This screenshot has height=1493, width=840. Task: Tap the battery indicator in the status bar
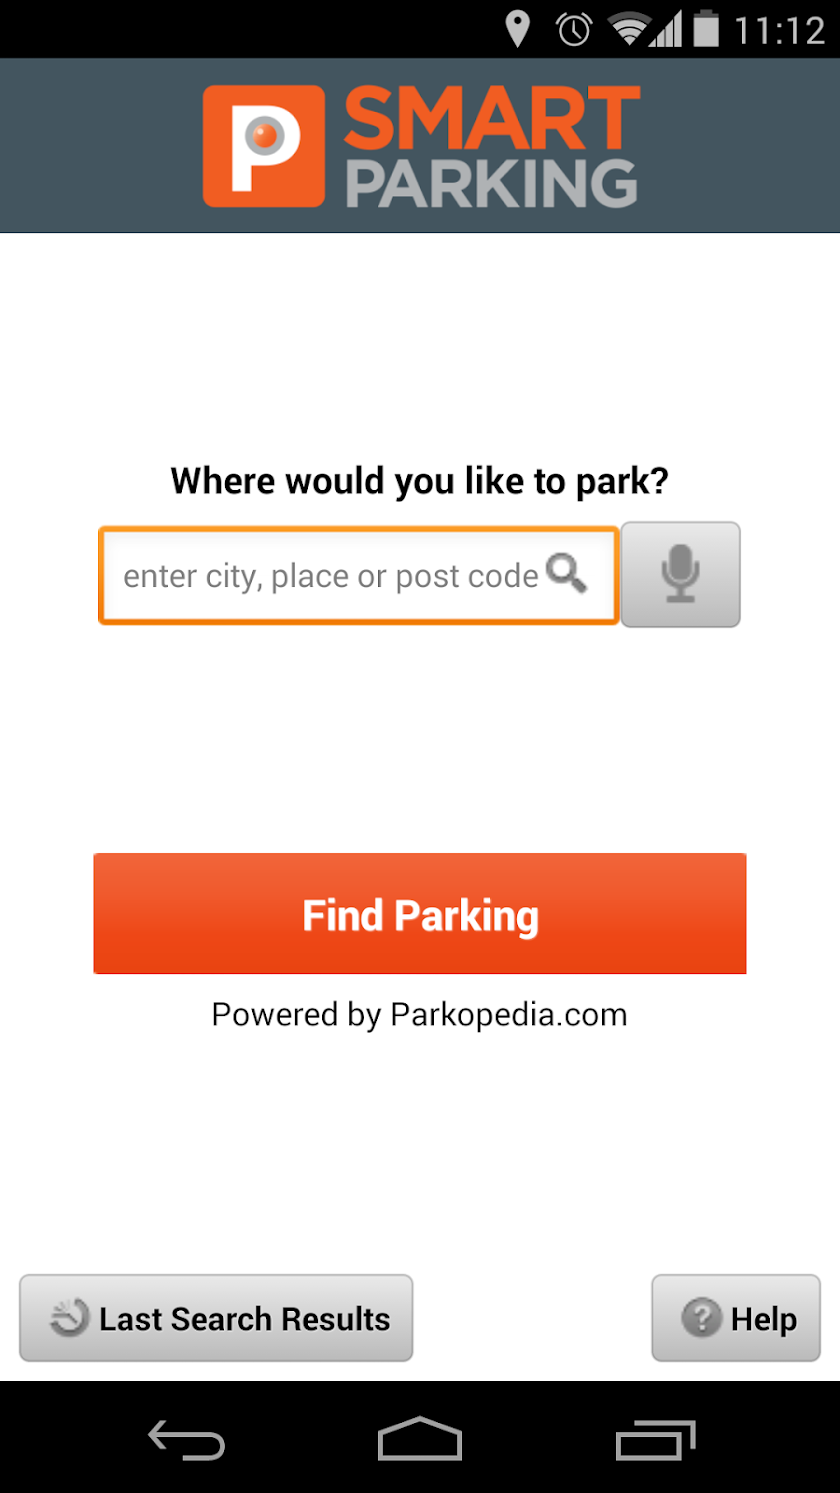(x=706, y=29)
